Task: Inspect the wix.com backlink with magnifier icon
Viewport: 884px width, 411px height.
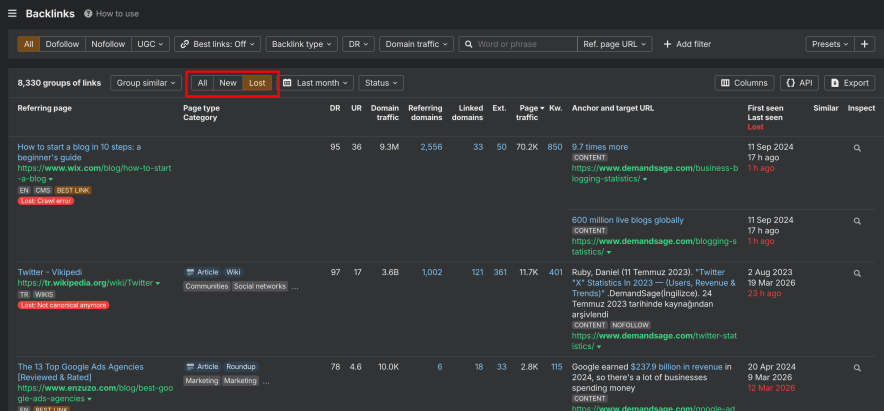Action: 857,147
